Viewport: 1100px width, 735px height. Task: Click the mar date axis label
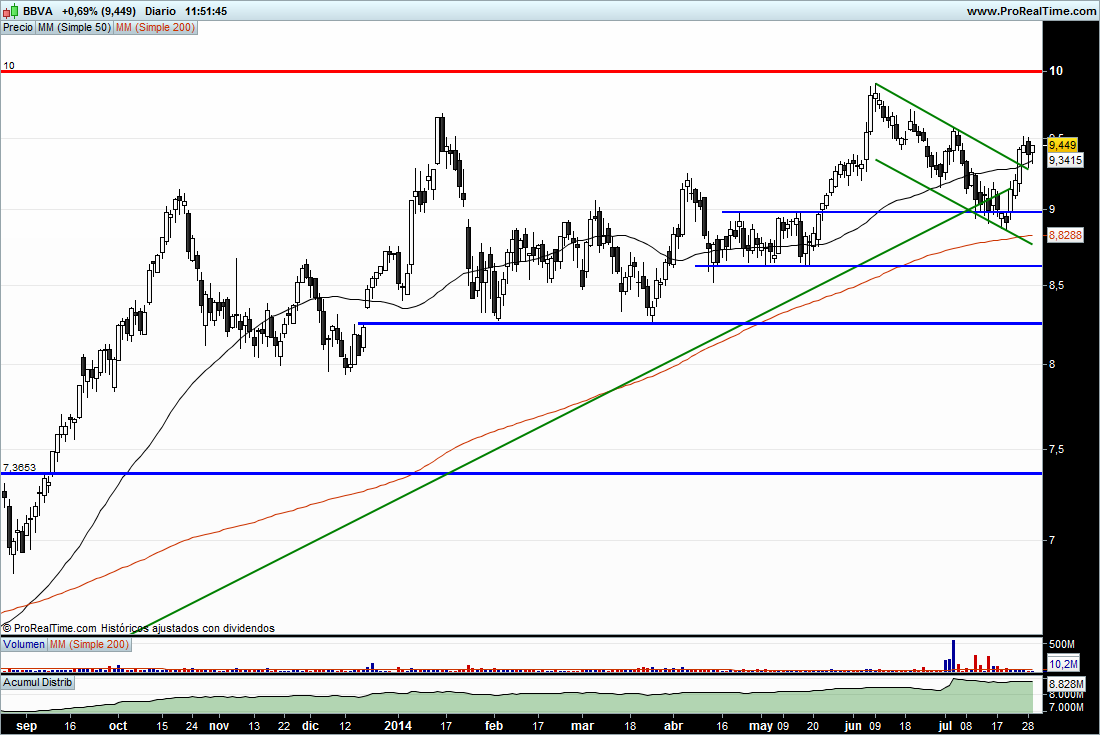[582, 726]
